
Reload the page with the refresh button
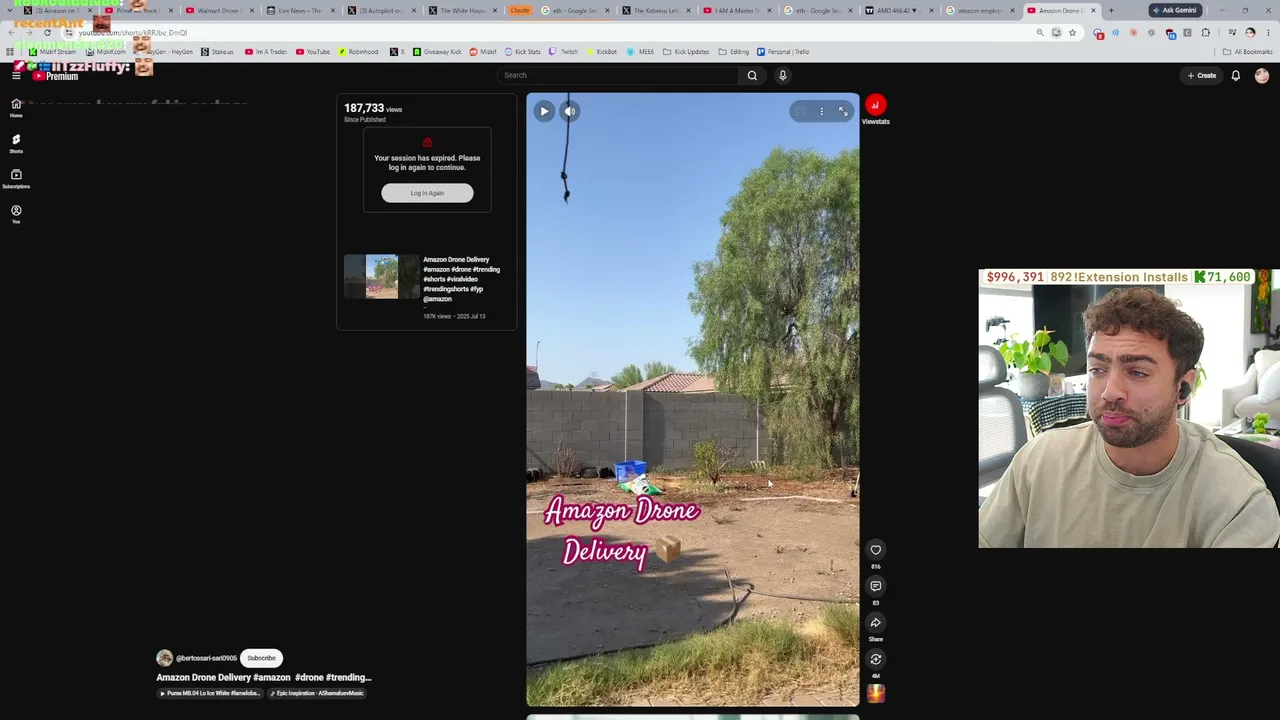(x=47, y=33)
